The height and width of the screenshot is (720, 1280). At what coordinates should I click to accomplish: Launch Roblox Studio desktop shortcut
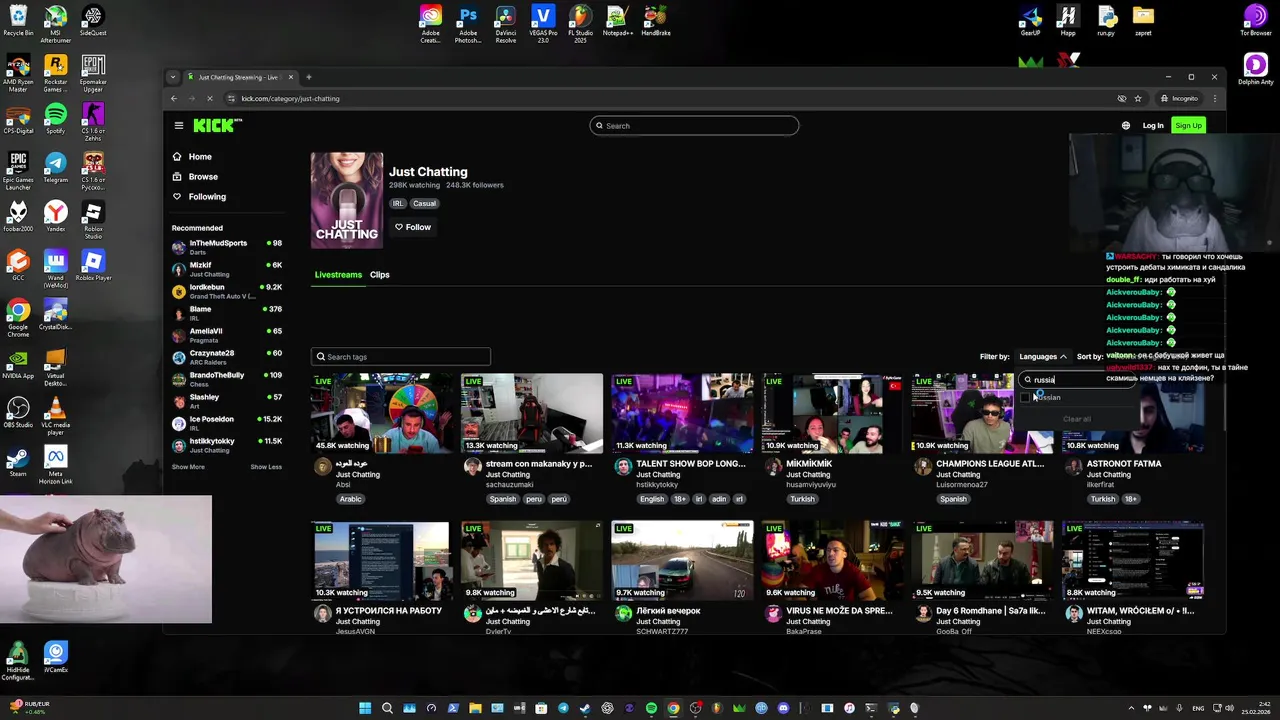pos(93,217)
